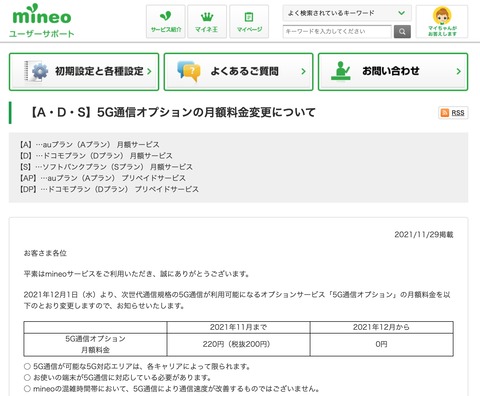Click ユーザーサポート header text
Screen dimensions: 480x396
click(42, 34)
